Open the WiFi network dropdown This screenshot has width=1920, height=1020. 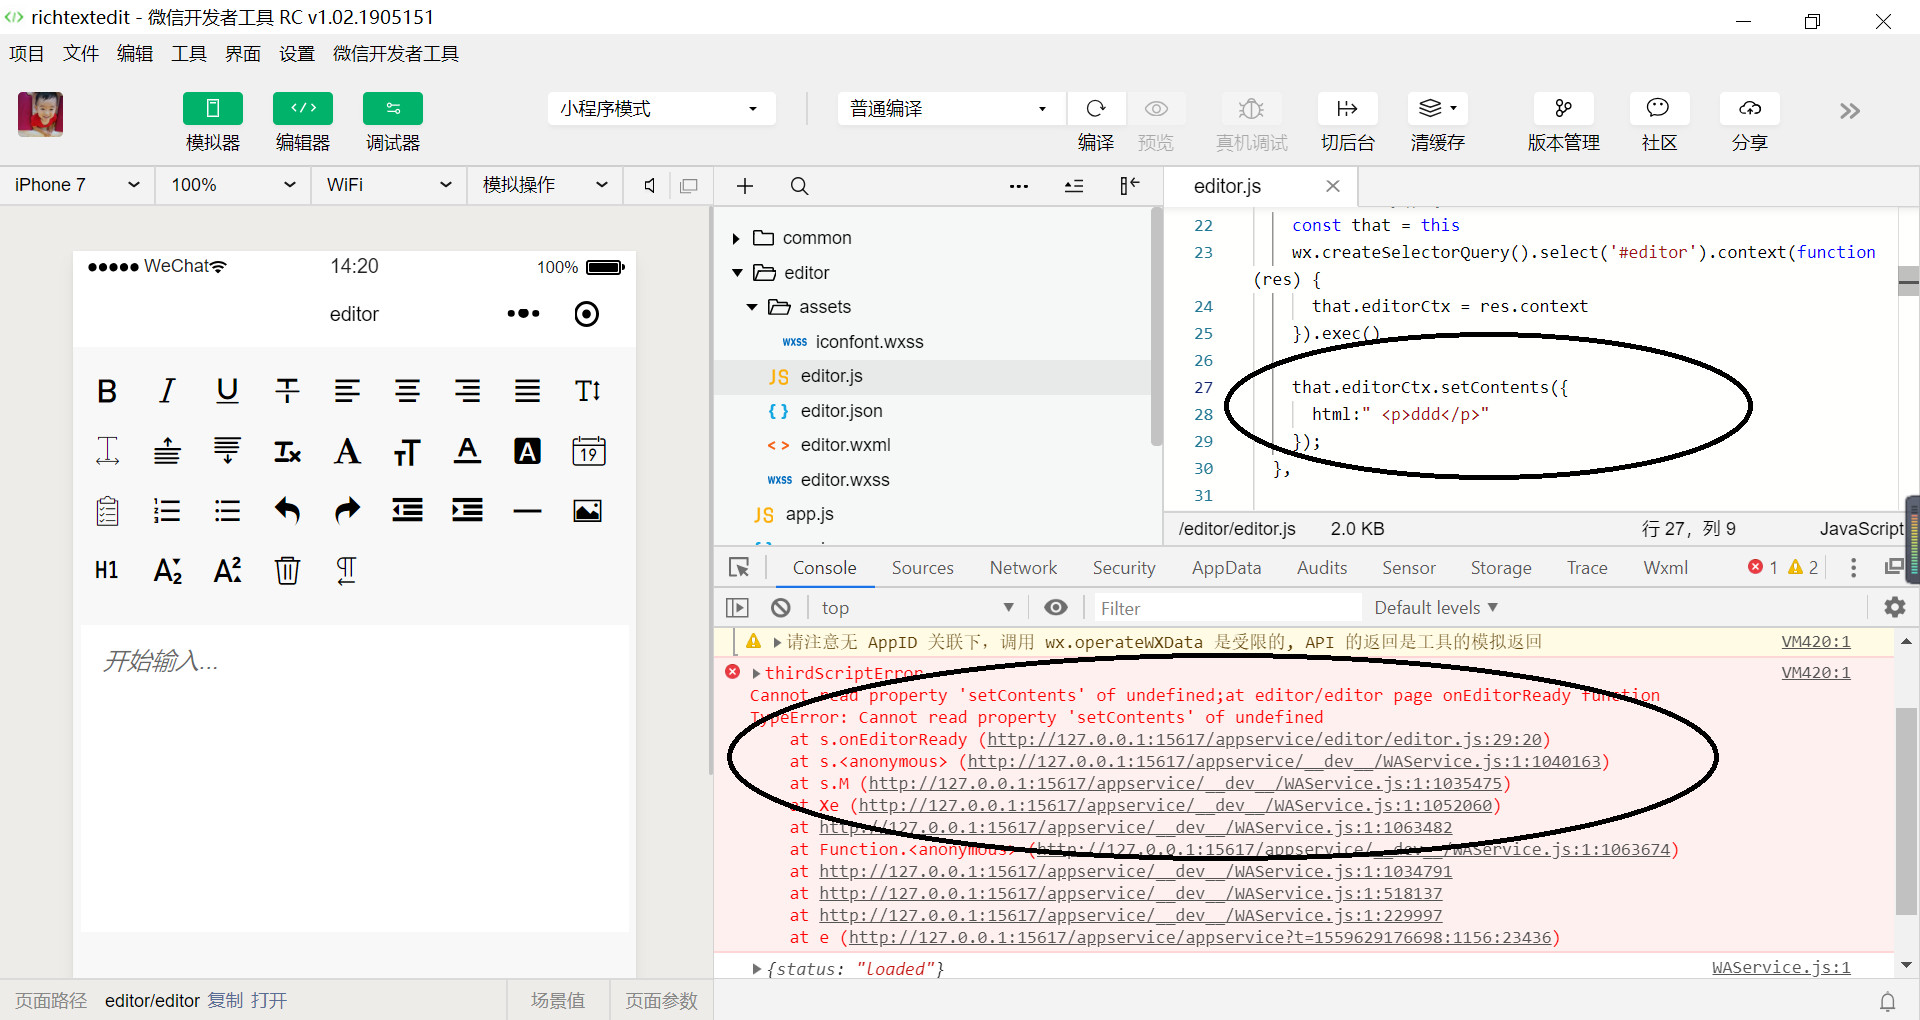[x=389, y=185]
